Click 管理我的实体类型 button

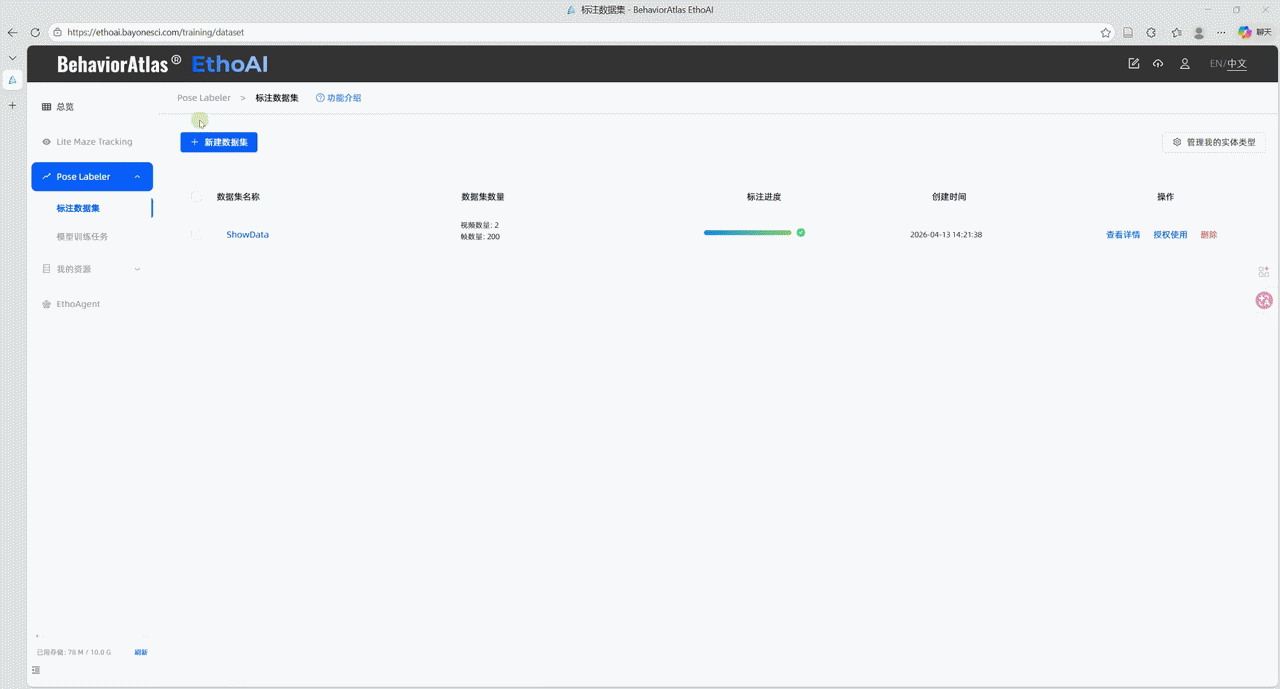[1214, 142]
